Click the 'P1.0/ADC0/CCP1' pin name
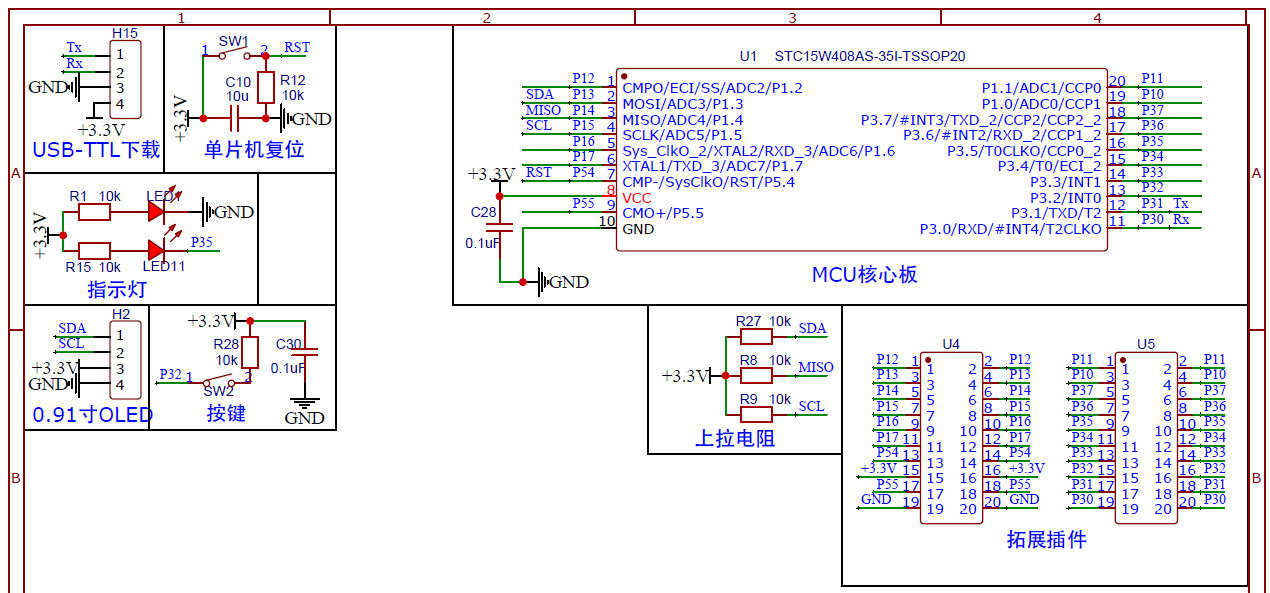 point(1041,104)
